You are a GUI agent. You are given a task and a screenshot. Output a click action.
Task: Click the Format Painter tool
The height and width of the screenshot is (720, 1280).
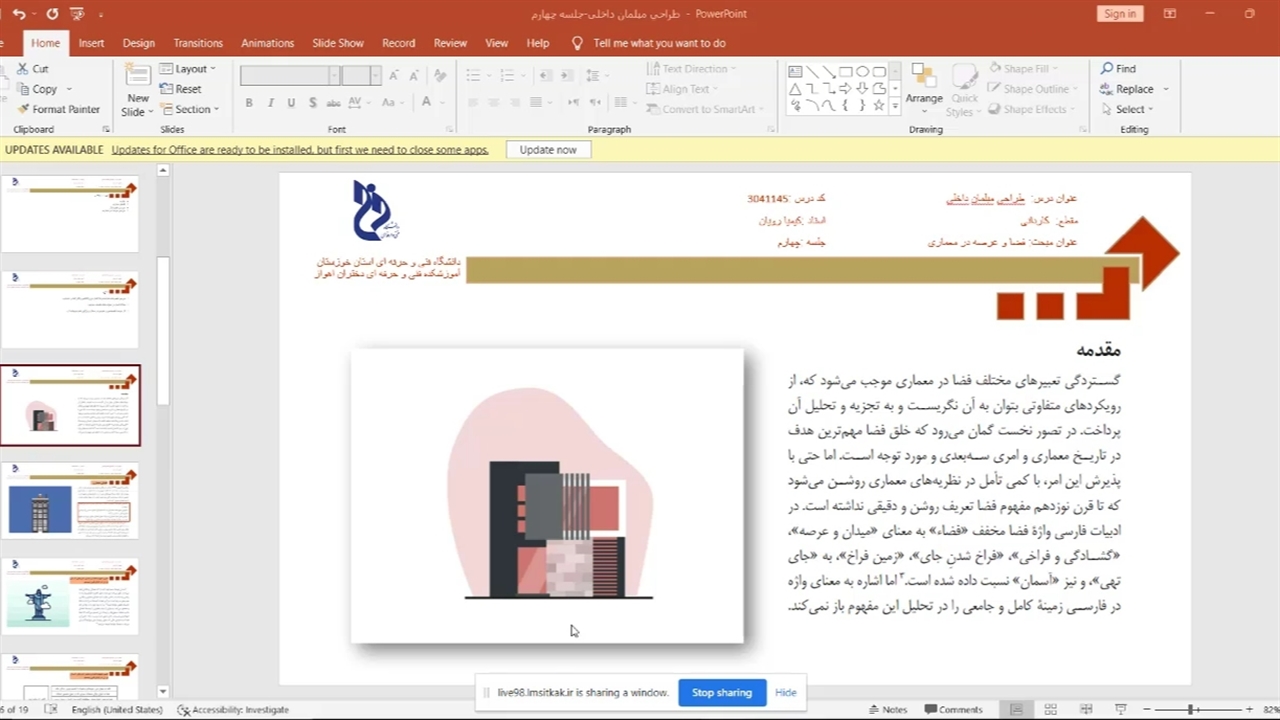[x=58, y=109]
